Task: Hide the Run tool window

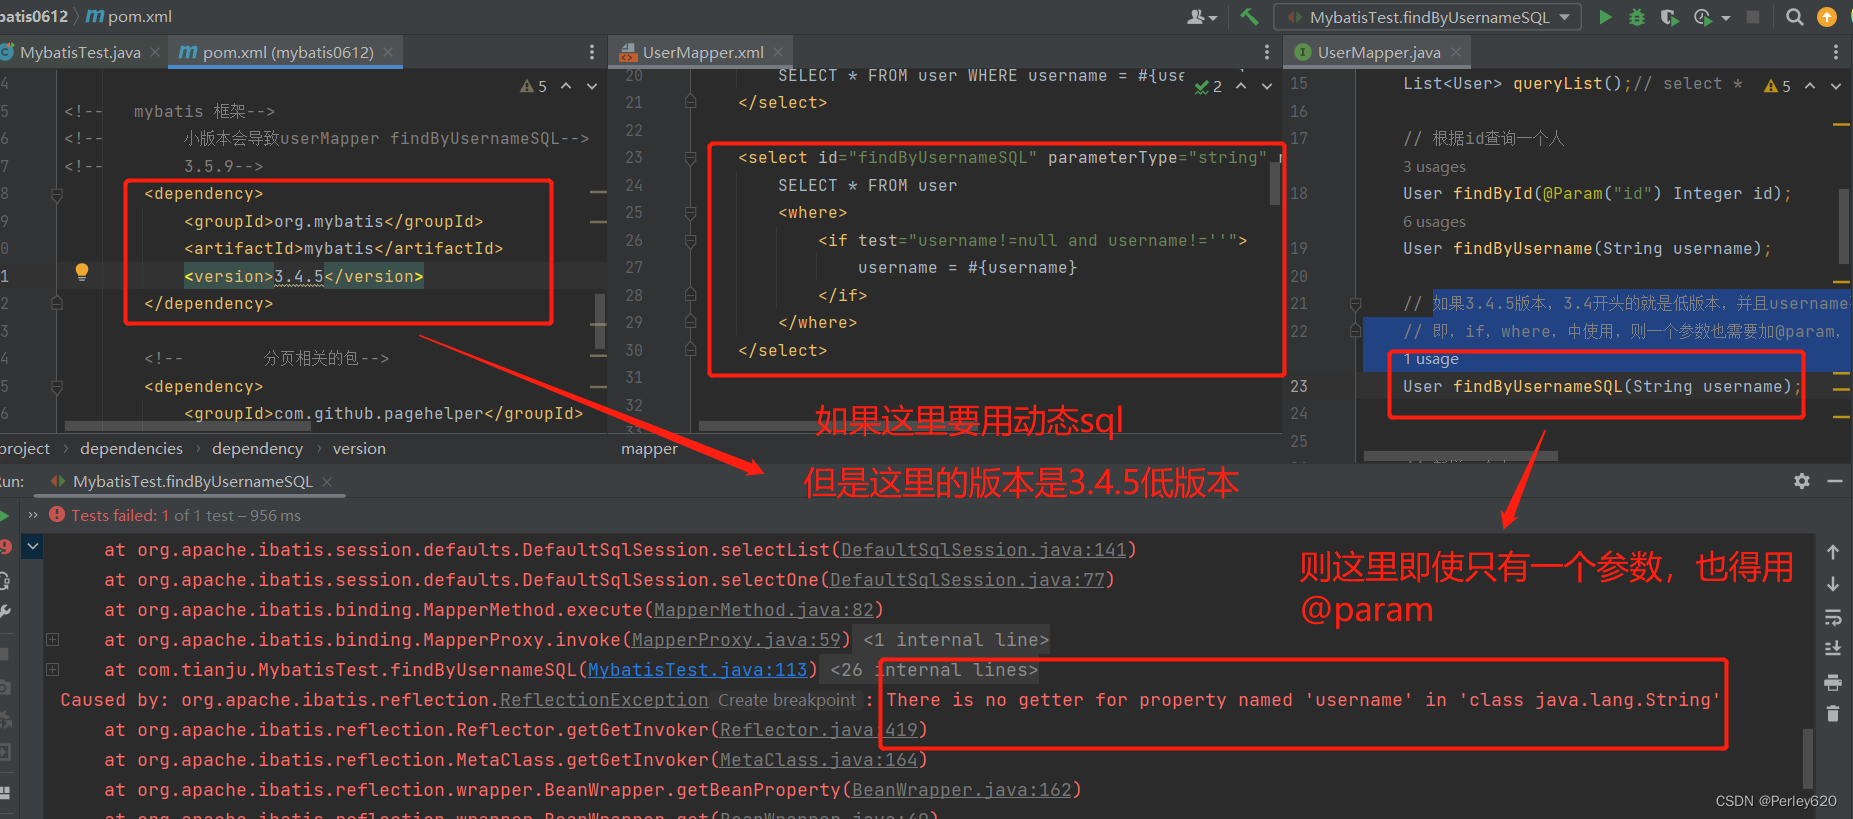Action: (x=1835, y=481)
